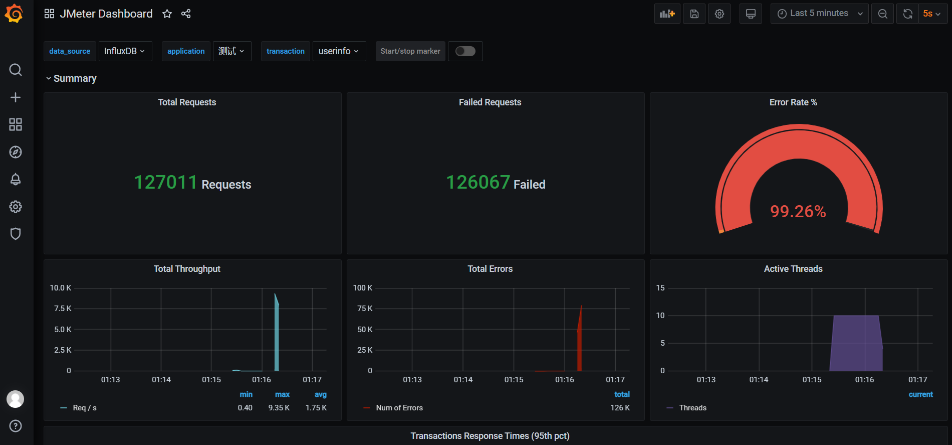Open the 5s refresh interval dropdown
952x445 pixels.
932,13
